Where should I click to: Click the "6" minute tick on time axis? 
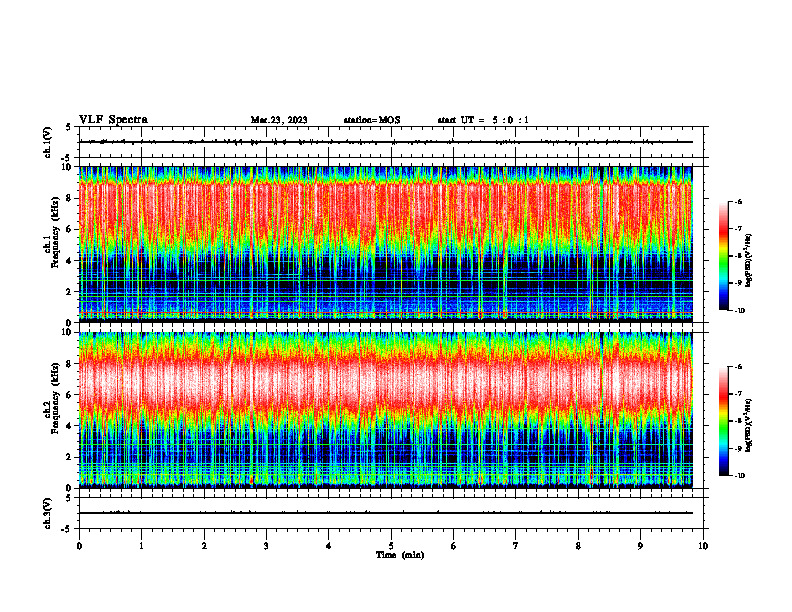coord(454,546)
